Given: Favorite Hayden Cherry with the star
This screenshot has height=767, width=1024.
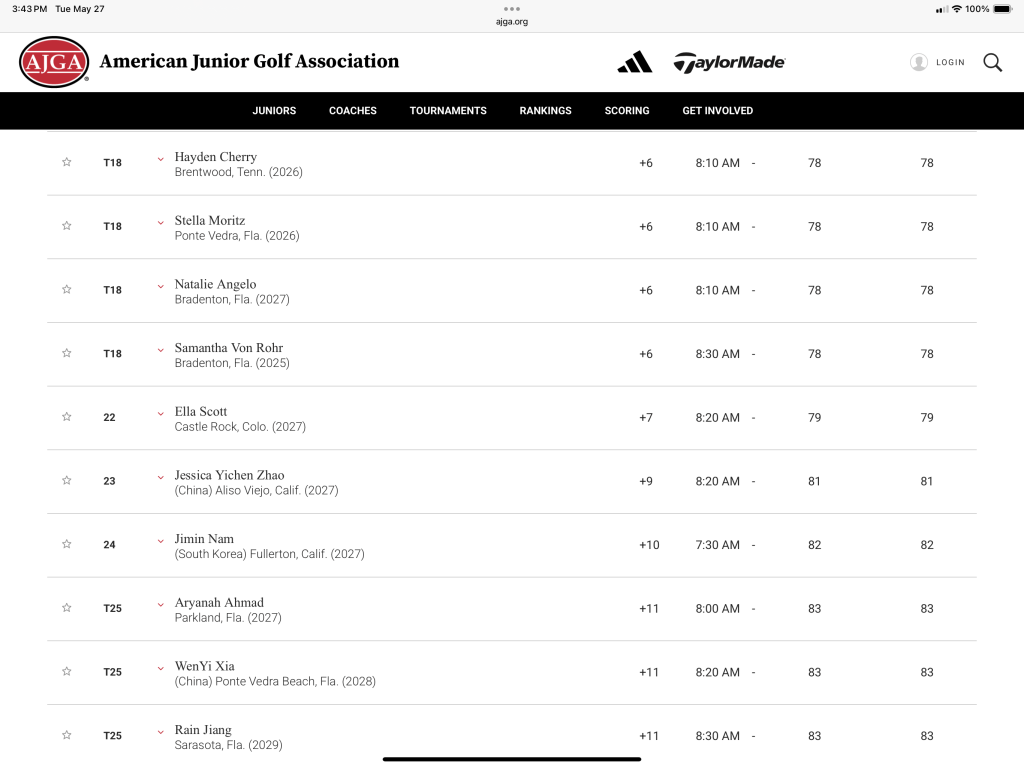Looking at the screenshot, I should (67, 162).
